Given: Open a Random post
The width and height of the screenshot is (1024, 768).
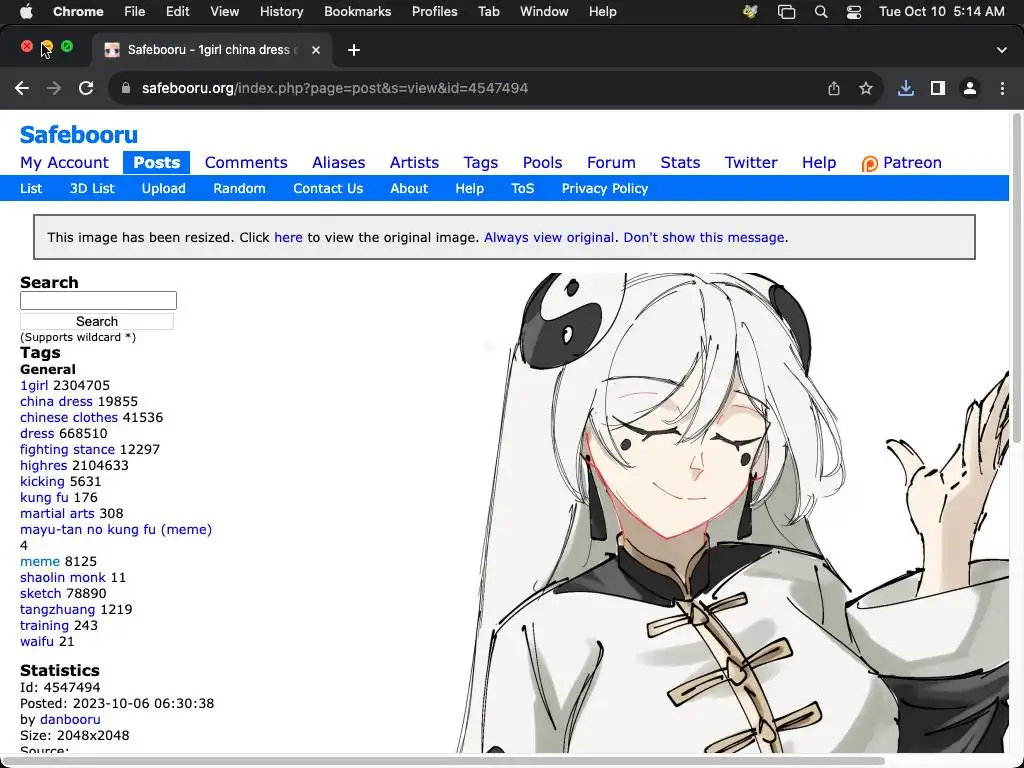Looking at the screenshot, I should [240, 189].
